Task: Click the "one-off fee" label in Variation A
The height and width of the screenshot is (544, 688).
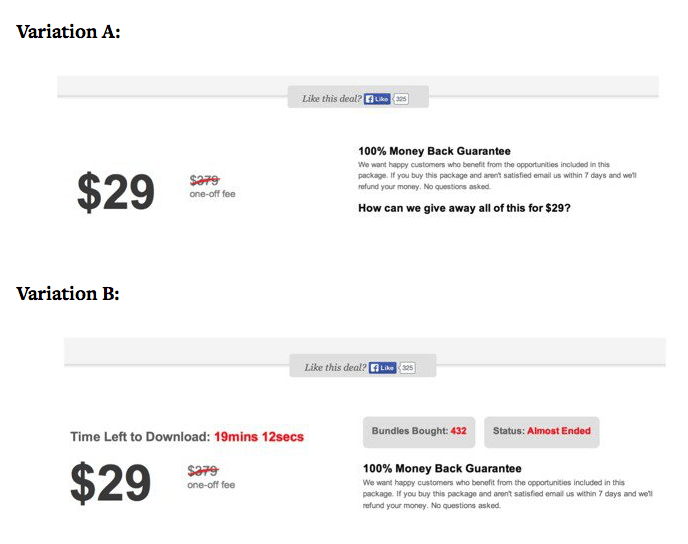Action: click(x=212, y=195)
